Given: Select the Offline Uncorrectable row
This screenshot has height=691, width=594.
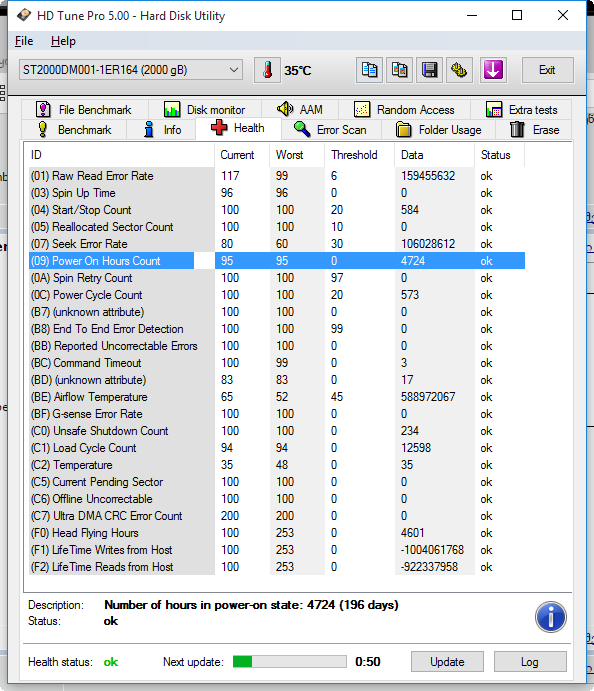Looking at the screenshot, I should click(x=277, y=499).
